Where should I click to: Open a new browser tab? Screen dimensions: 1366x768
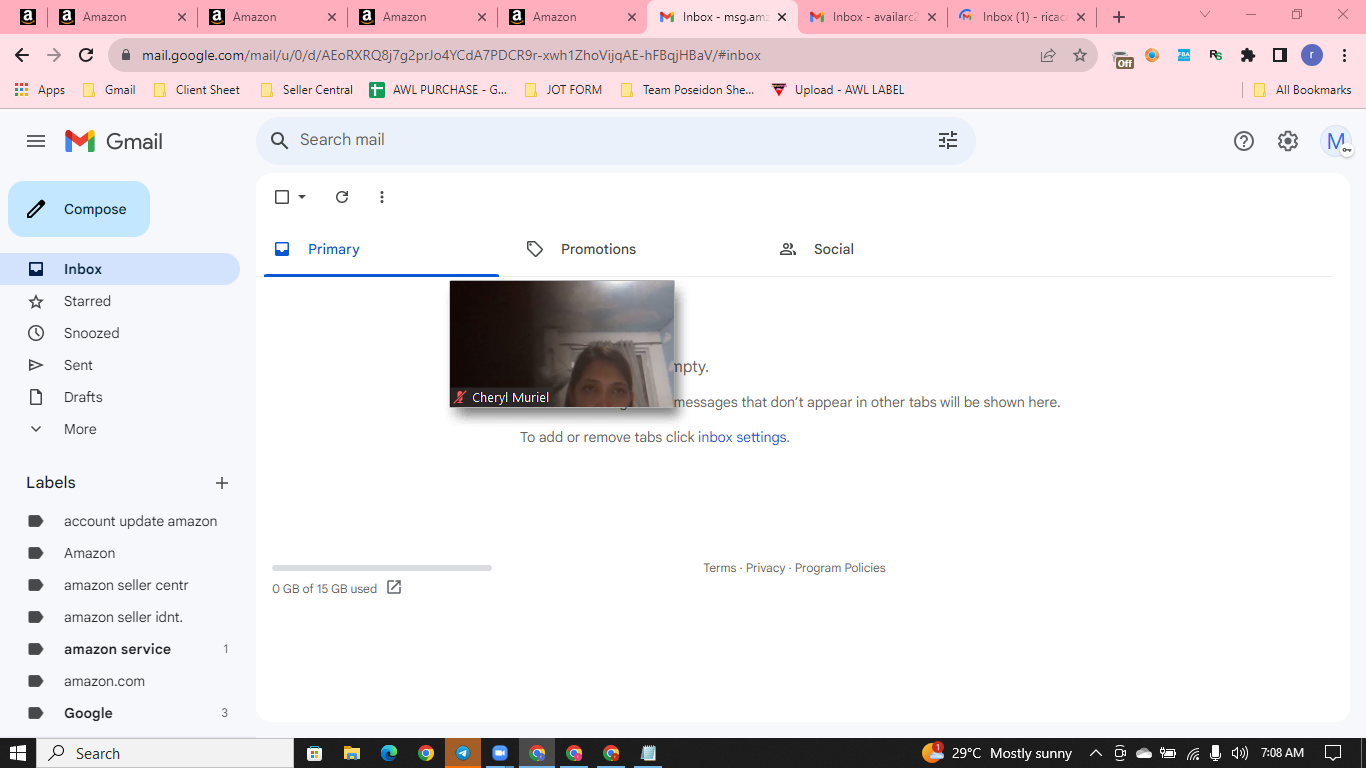pos(1119,17)
